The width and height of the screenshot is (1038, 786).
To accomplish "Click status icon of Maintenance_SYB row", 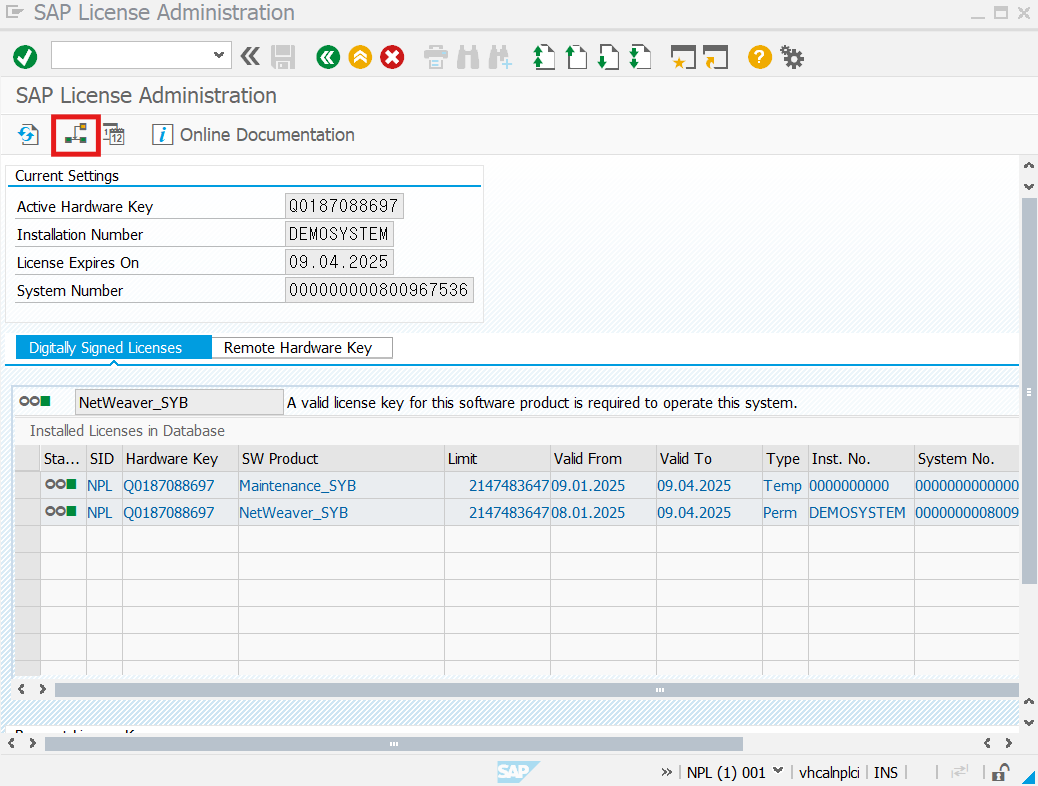I will (61, 485).
